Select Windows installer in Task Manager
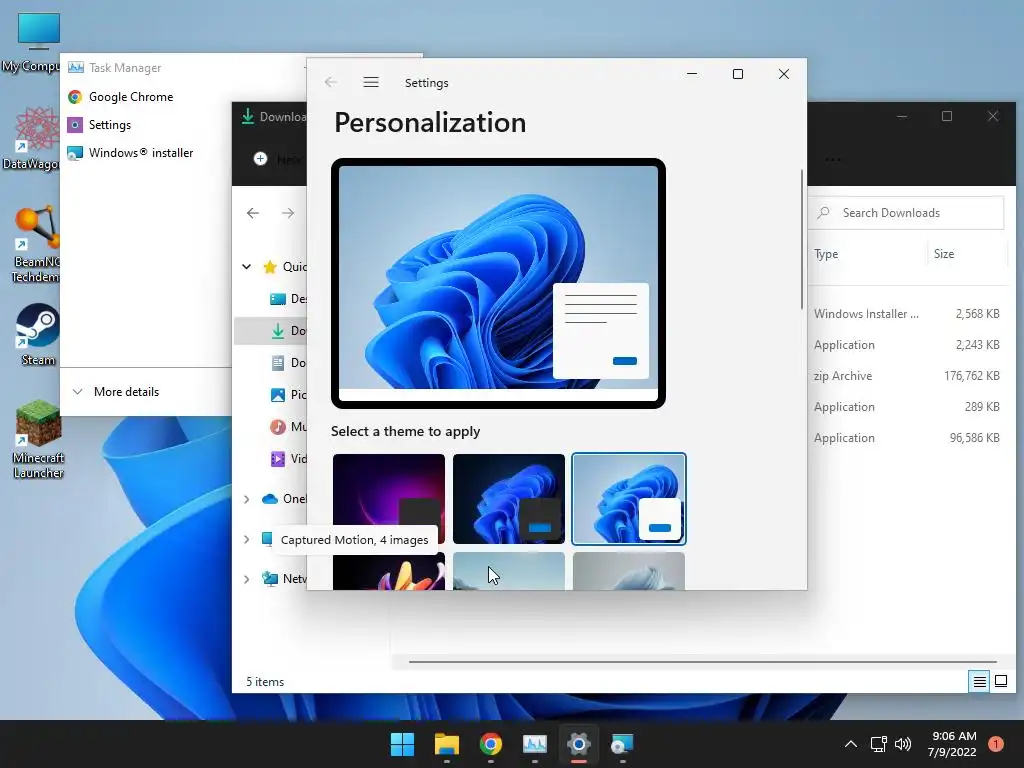Image resolution: width=1024 pixels, height=768 pixels. tap(140, 153)
